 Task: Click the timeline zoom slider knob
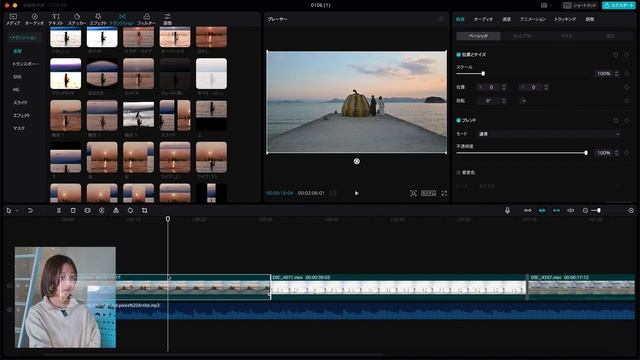pos(599,210)
